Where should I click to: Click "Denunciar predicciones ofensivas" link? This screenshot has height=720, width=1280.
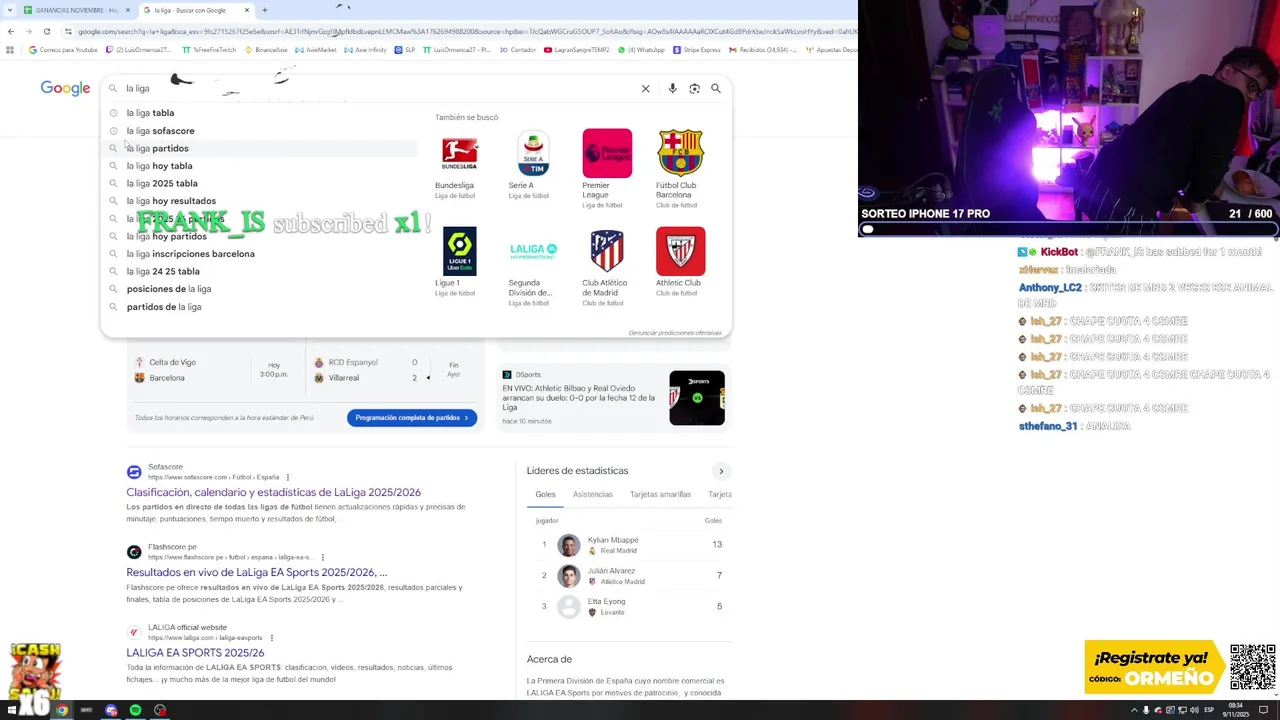[675, 333]
